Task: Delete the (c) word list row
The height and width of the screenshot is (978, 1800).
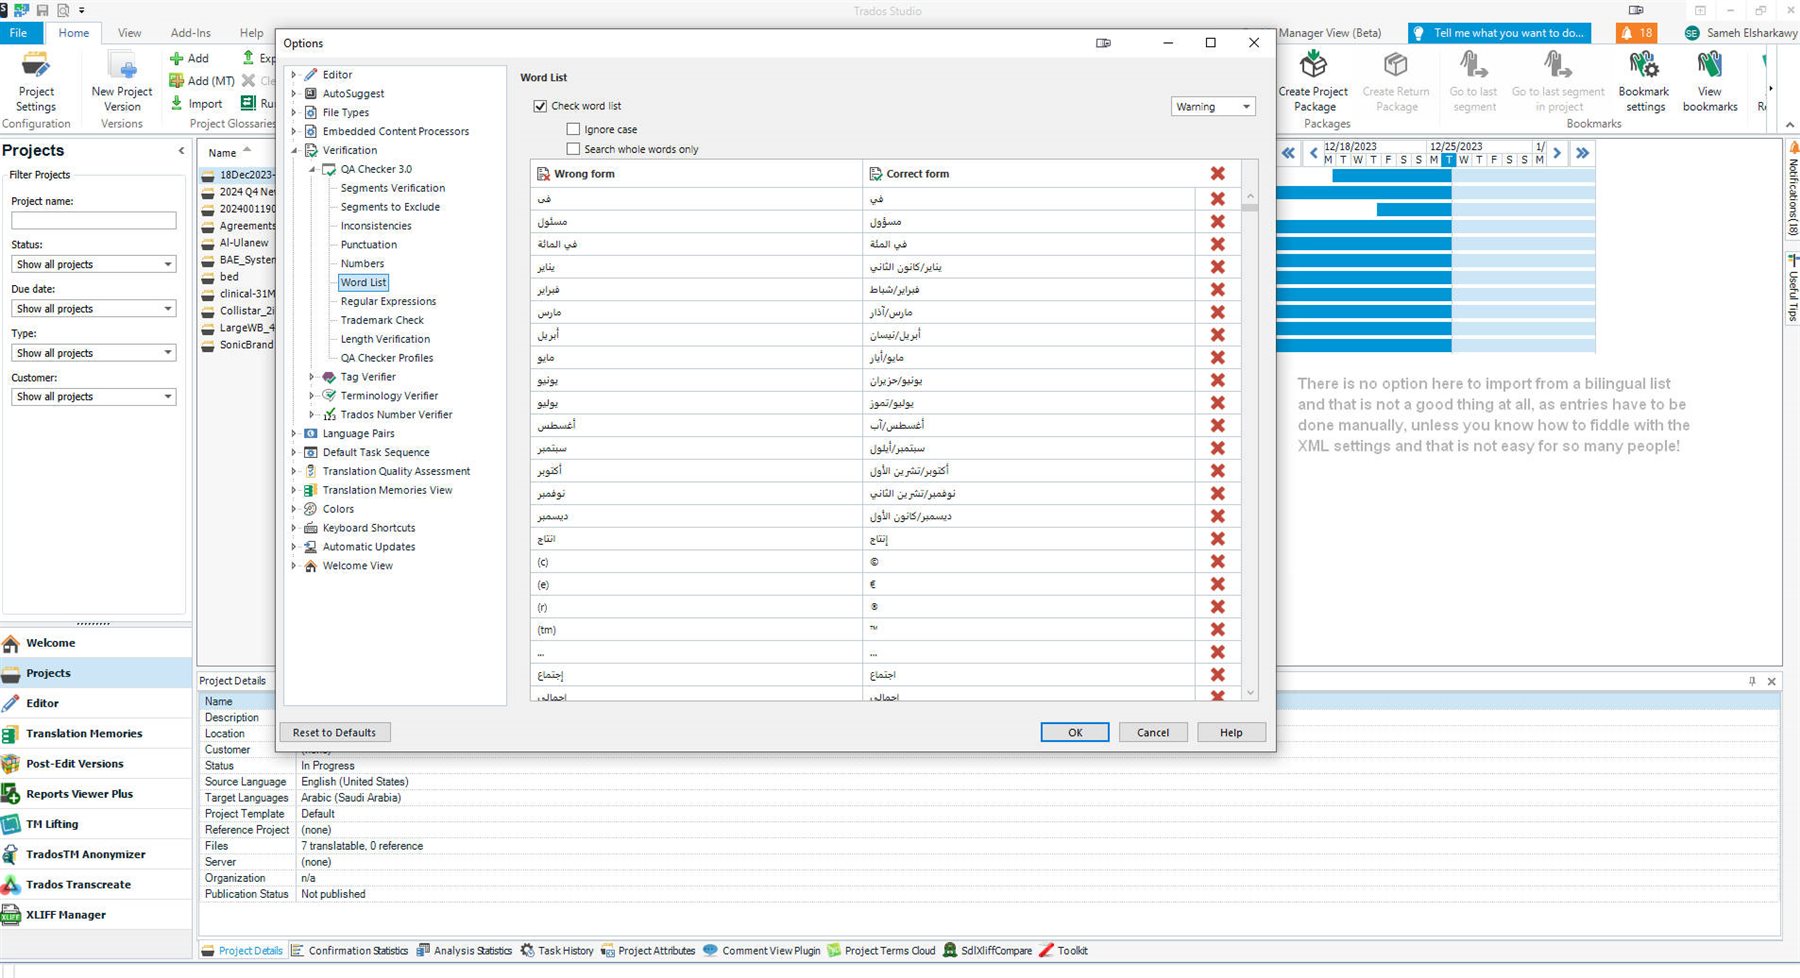Action: [x=1217, y=562]
